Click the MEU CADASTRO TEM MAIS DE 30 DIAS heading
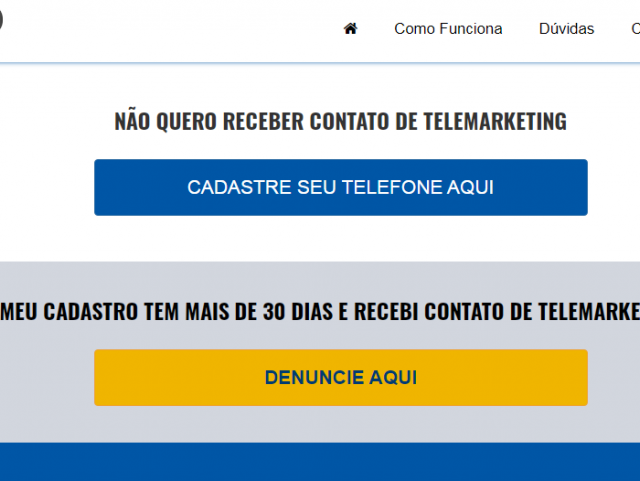Viewport: 640px width, 481px height. [x=320, y=312]
